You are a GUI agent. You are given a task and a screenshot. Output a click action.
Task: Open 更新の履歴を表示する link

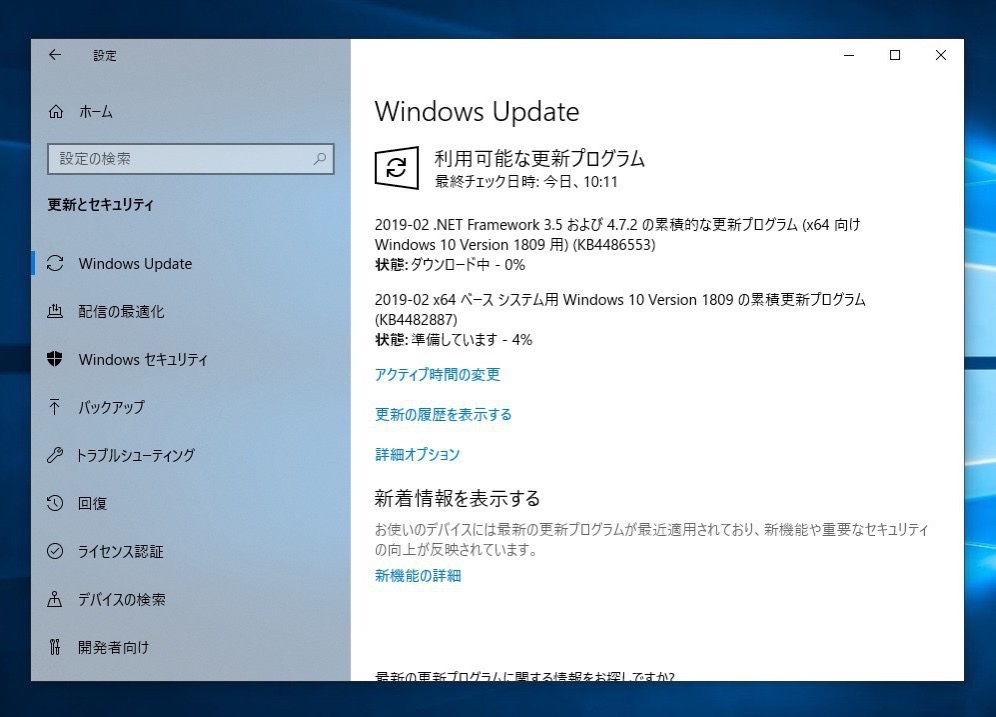click(443, 414)
